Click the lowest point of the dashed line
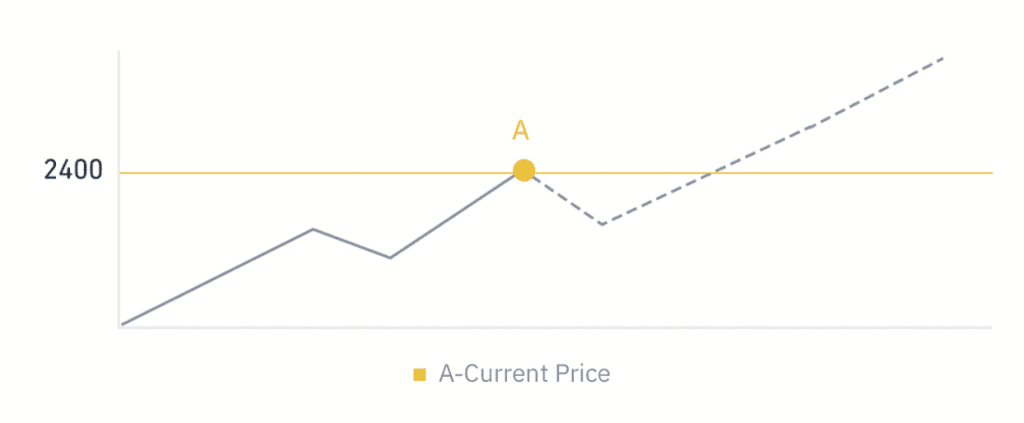1024x423 pixels. 603,224
